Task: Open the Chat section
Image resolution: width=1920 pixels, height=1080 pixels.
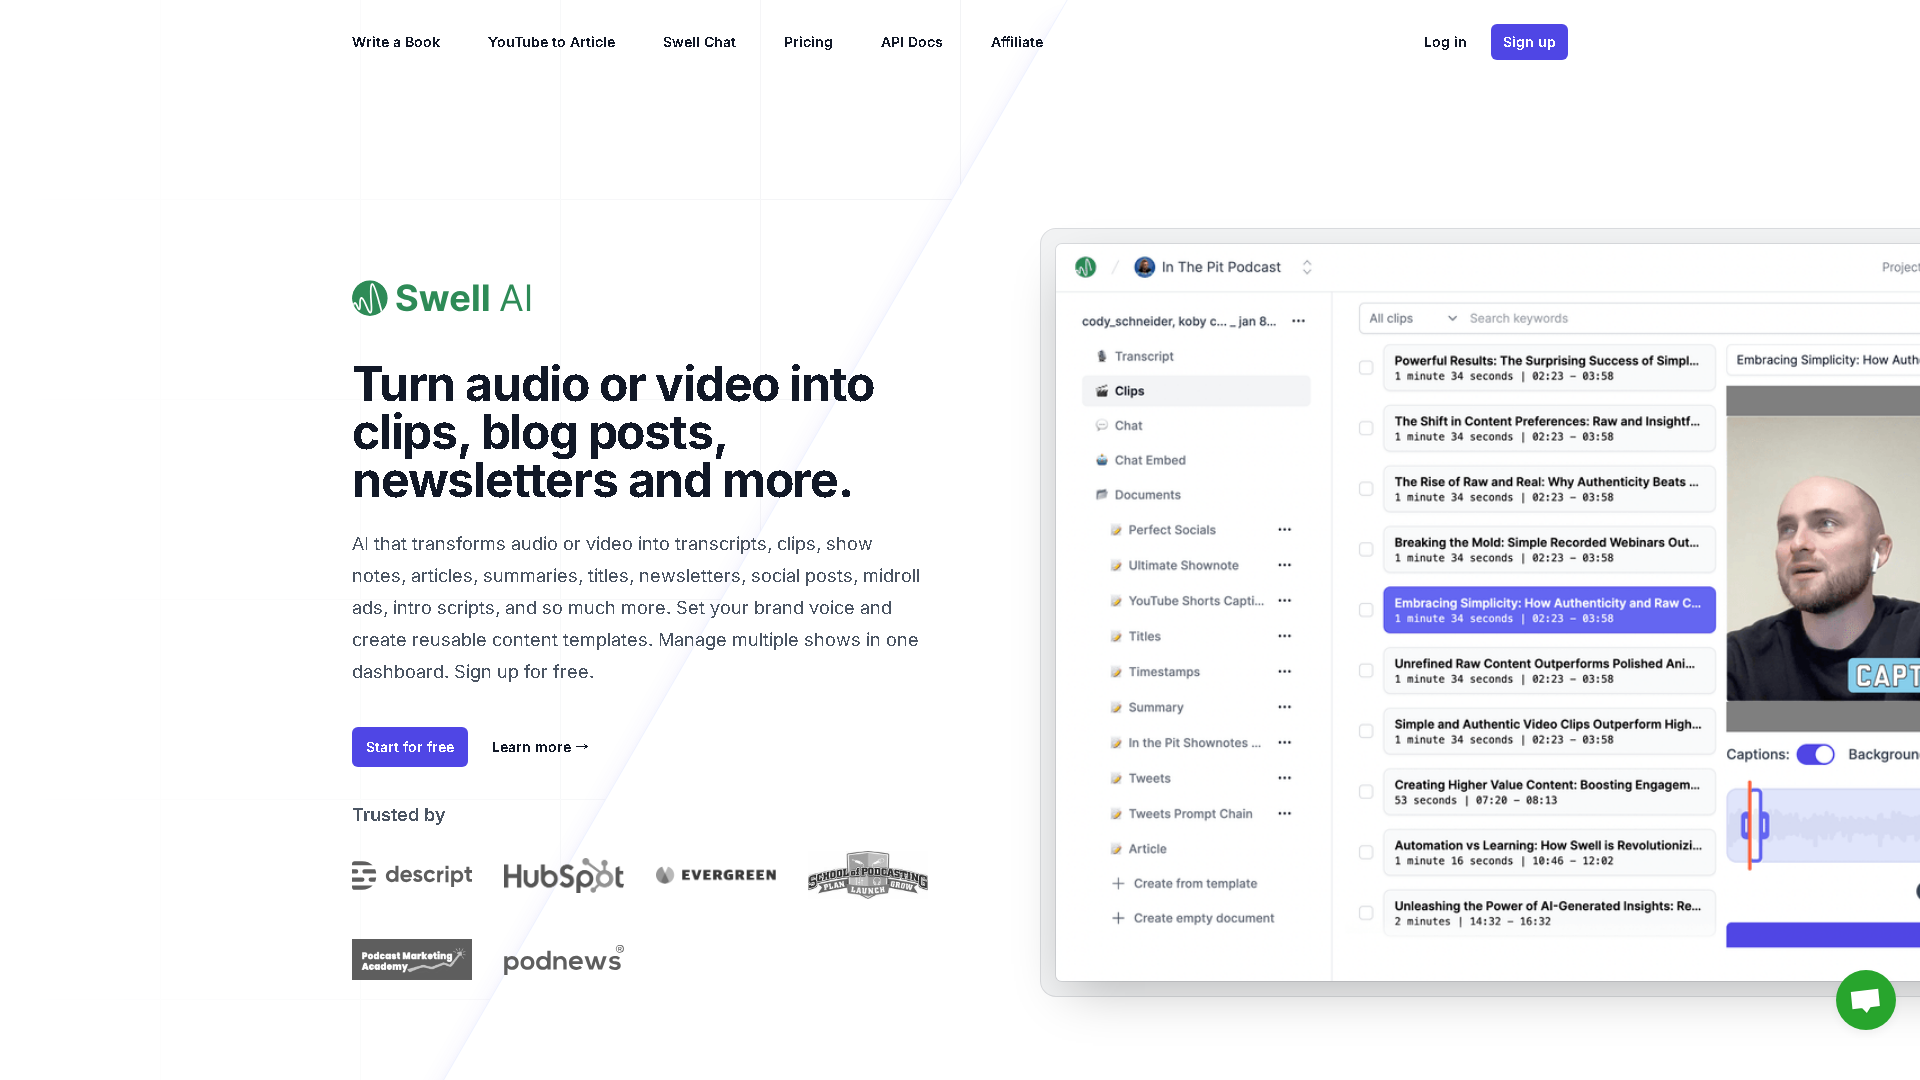Action: point(1129,425)
